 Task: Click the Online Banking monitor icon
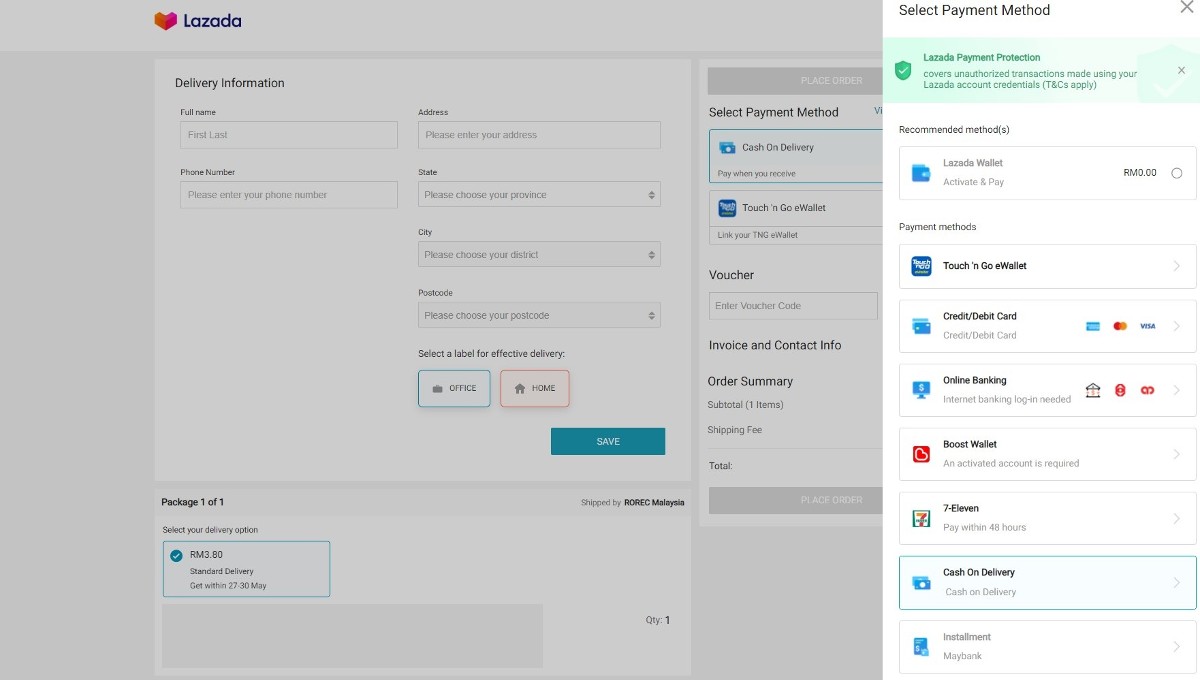(x=921, y=390)
